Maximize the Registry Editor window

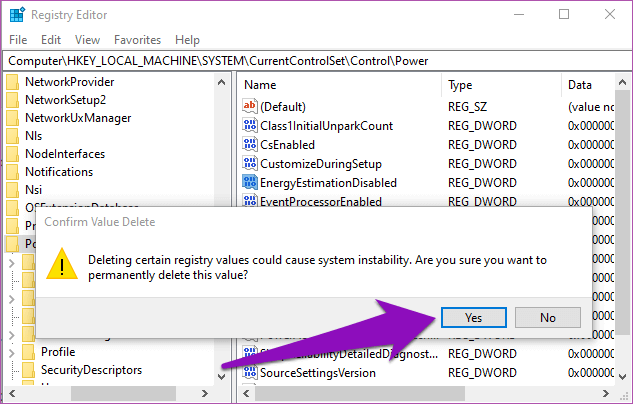coord(564,15)
